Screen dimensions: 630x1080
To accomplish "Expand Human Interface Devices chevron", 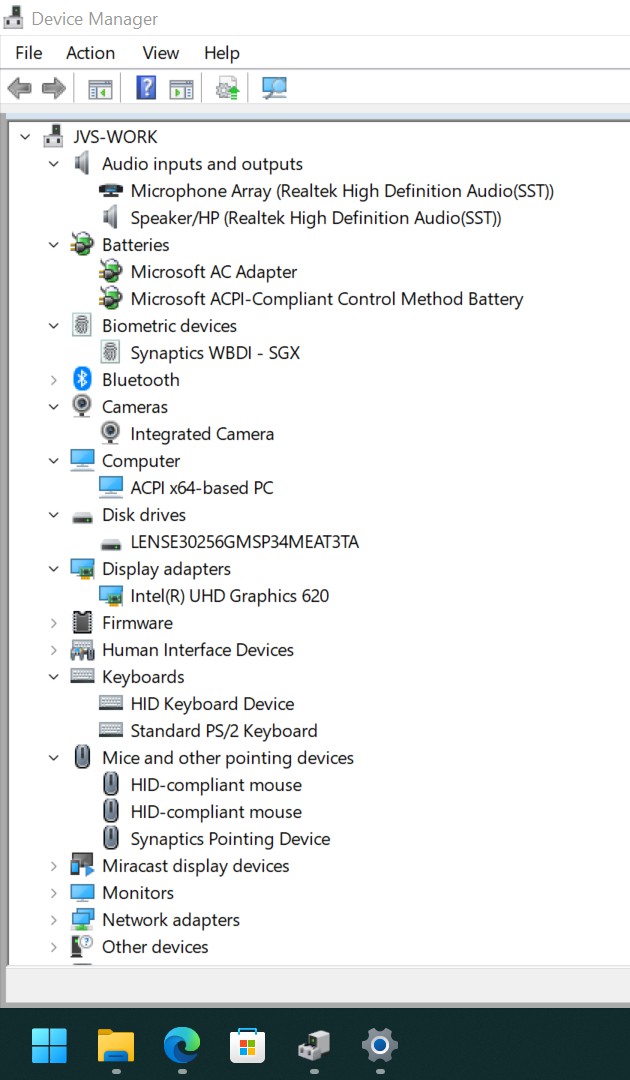I will tap(54, 650).
